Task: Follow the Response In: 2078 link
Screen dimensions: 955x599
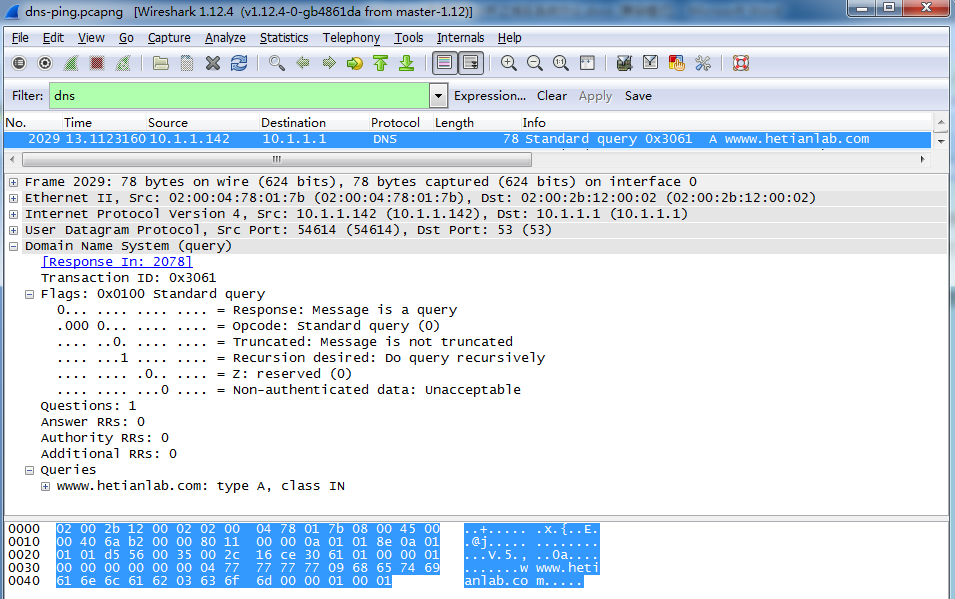Action: (x=116, y=261)
